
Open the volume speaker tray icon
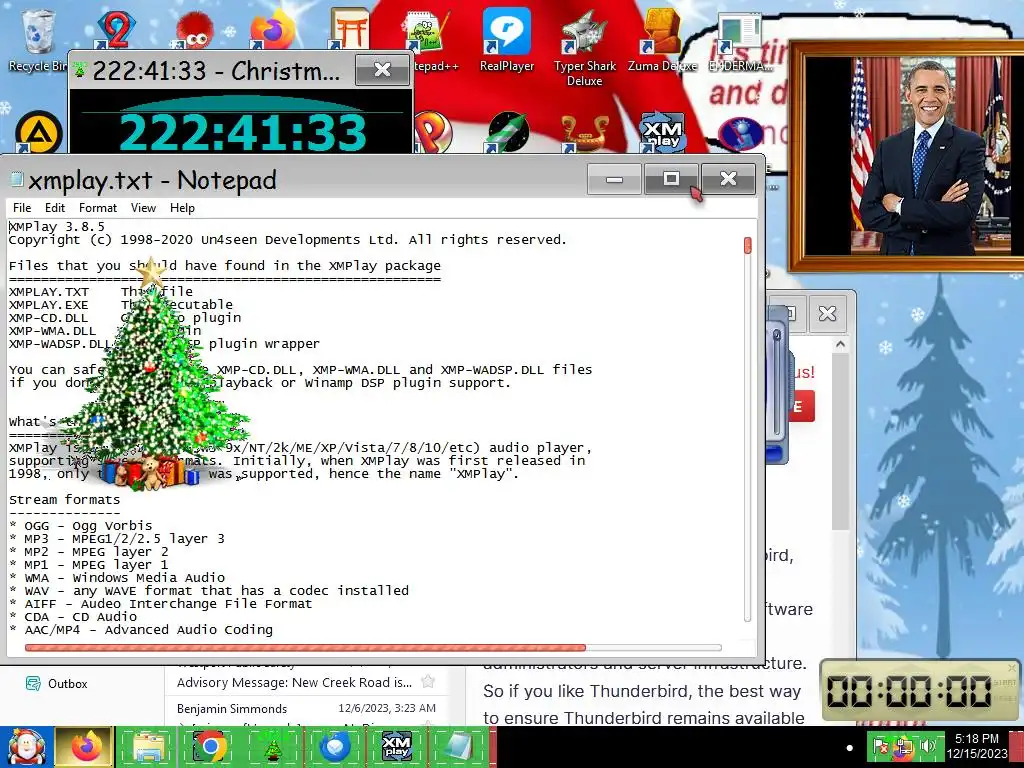point(928,746)
